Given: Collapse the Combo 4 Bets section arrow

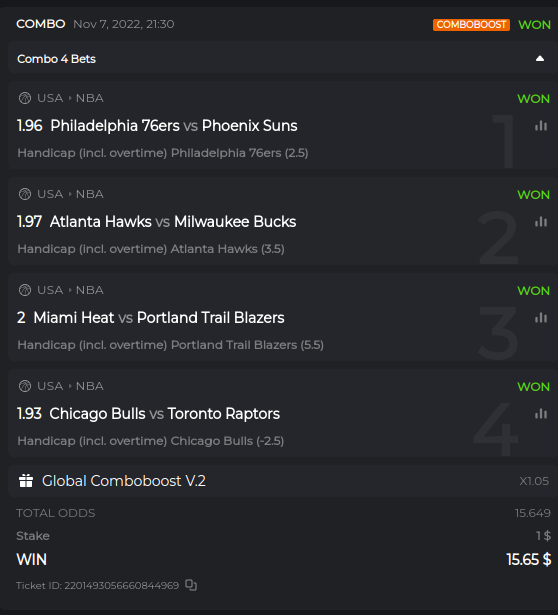Looking at the screenshot, I should (x=540, y=59).
